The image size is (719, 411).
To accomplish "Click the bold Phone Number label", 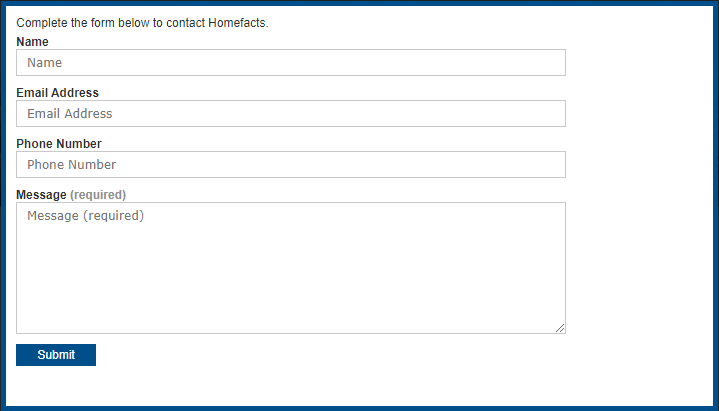I will tap(59, 144).
